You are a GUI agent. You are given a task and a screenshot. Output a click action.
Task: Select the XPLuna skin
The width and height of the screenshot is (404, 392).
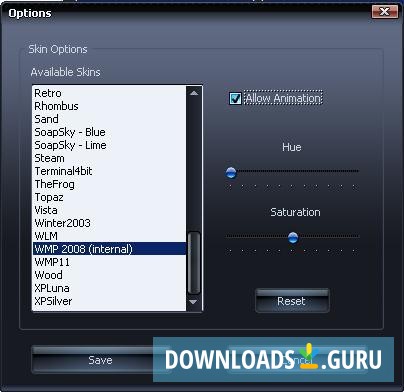(109, 288)
